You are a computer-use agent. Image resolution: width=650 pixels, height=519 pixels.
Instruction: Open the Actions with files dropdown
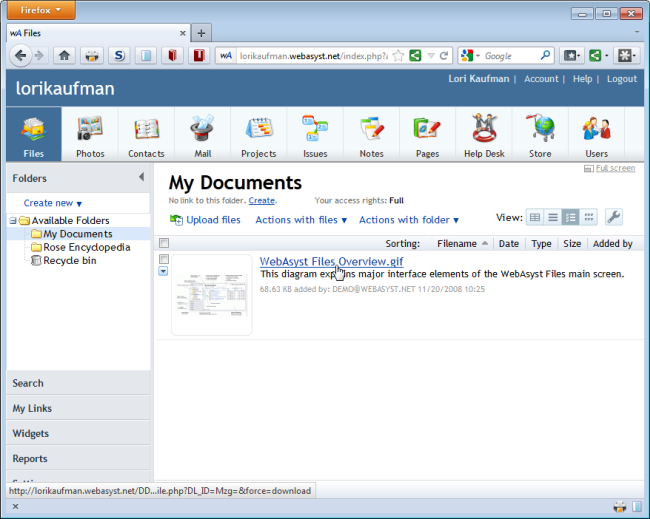coord(301,220)
